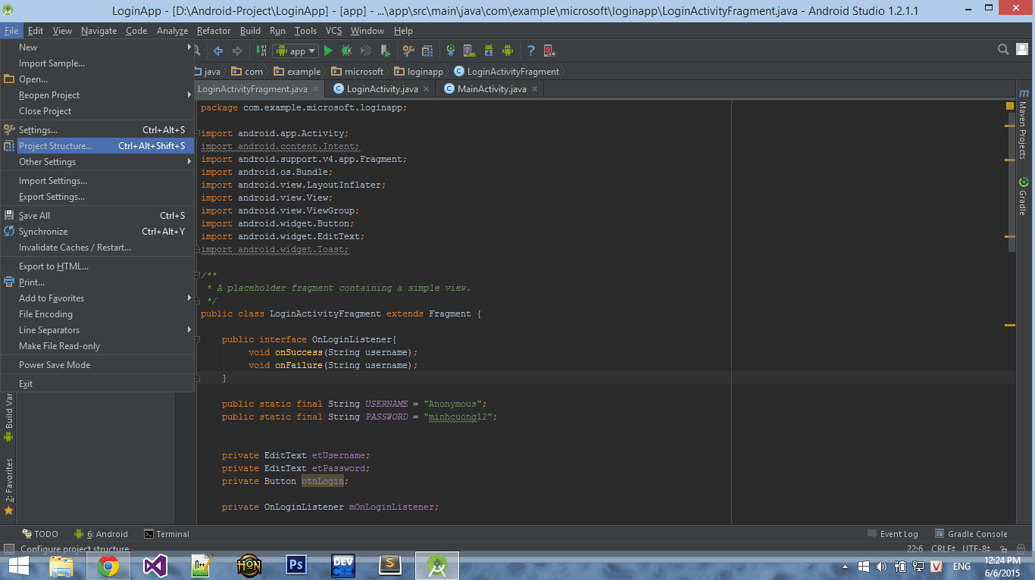Open Settings via the wrench toolbar icon
1035x580 pixels.
click(x=409, y=51)
